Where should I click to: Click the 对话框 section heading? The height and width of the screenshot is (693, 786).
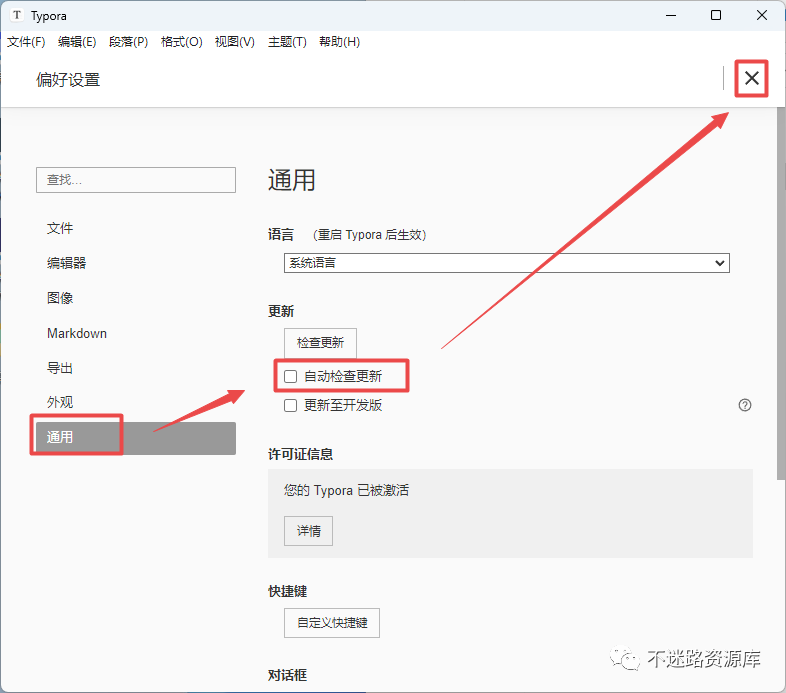click(x=287, y=675)
